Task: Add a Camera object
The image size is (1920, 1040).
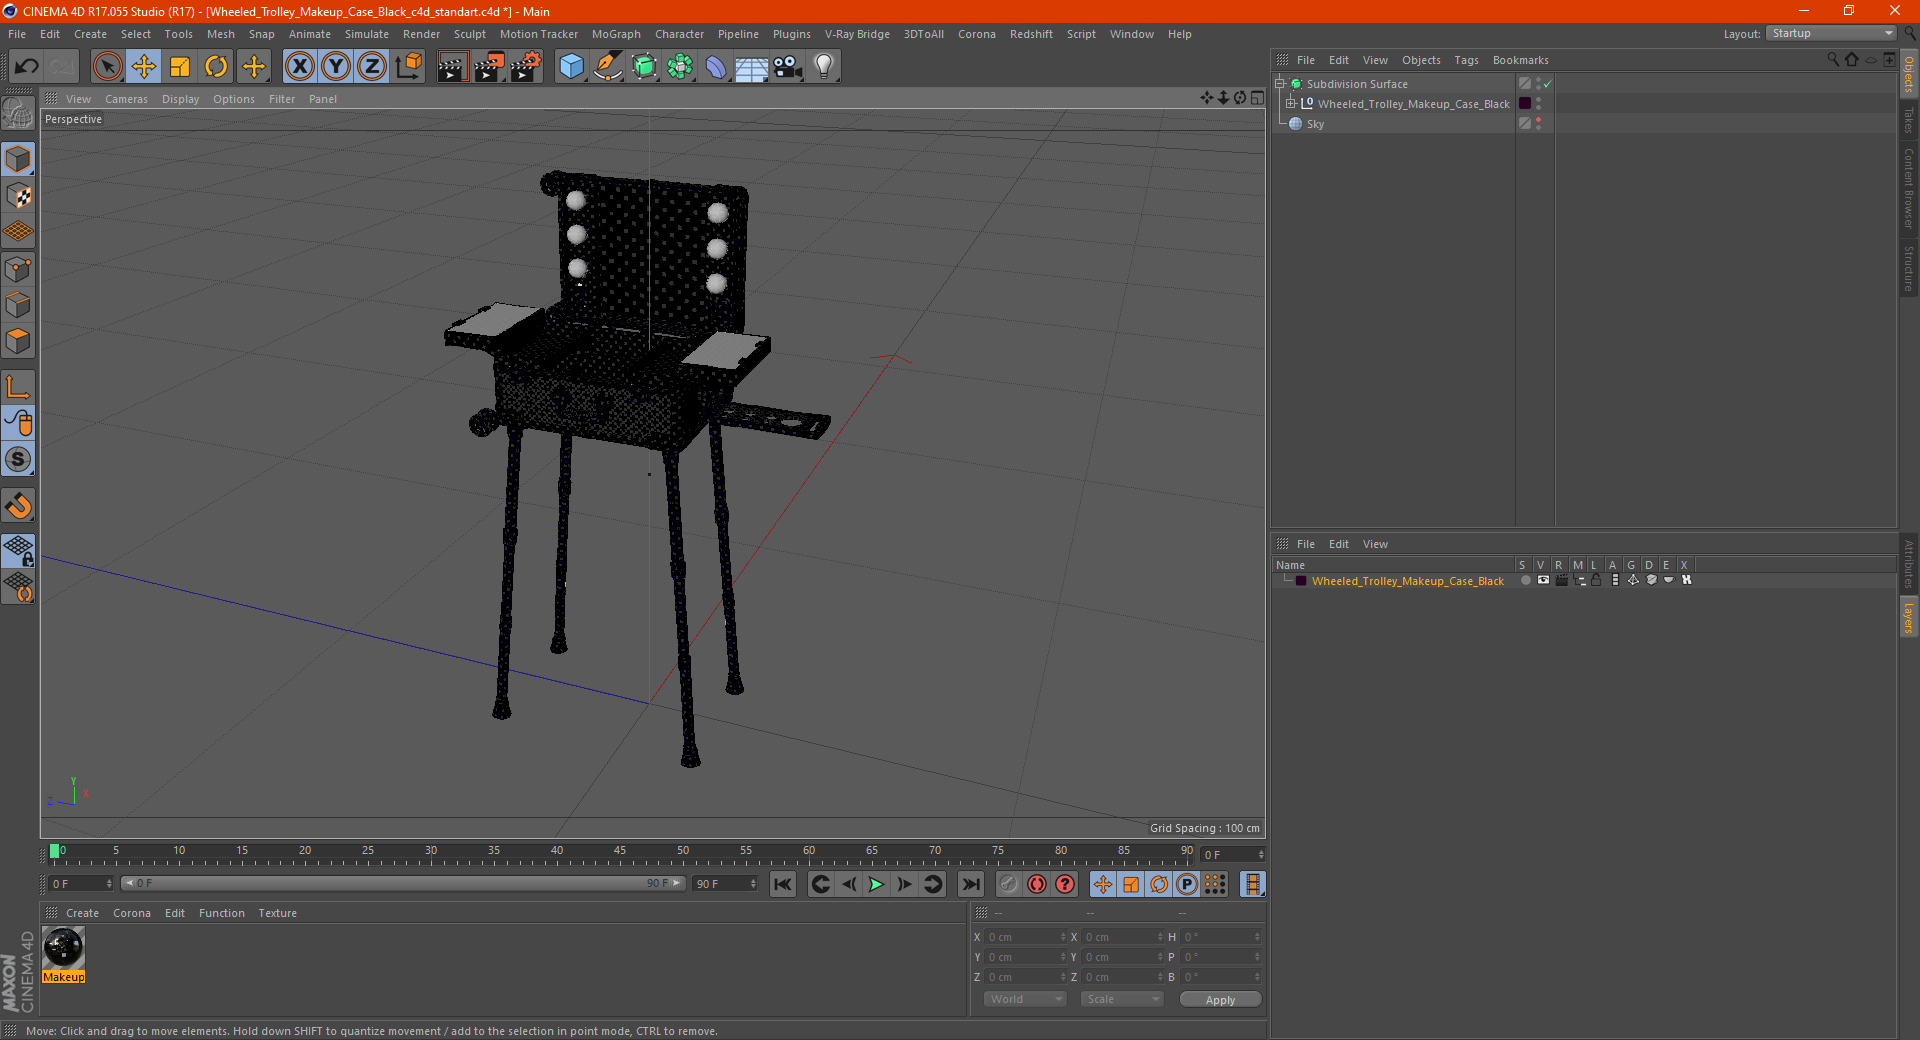Action: click(788, 67)
